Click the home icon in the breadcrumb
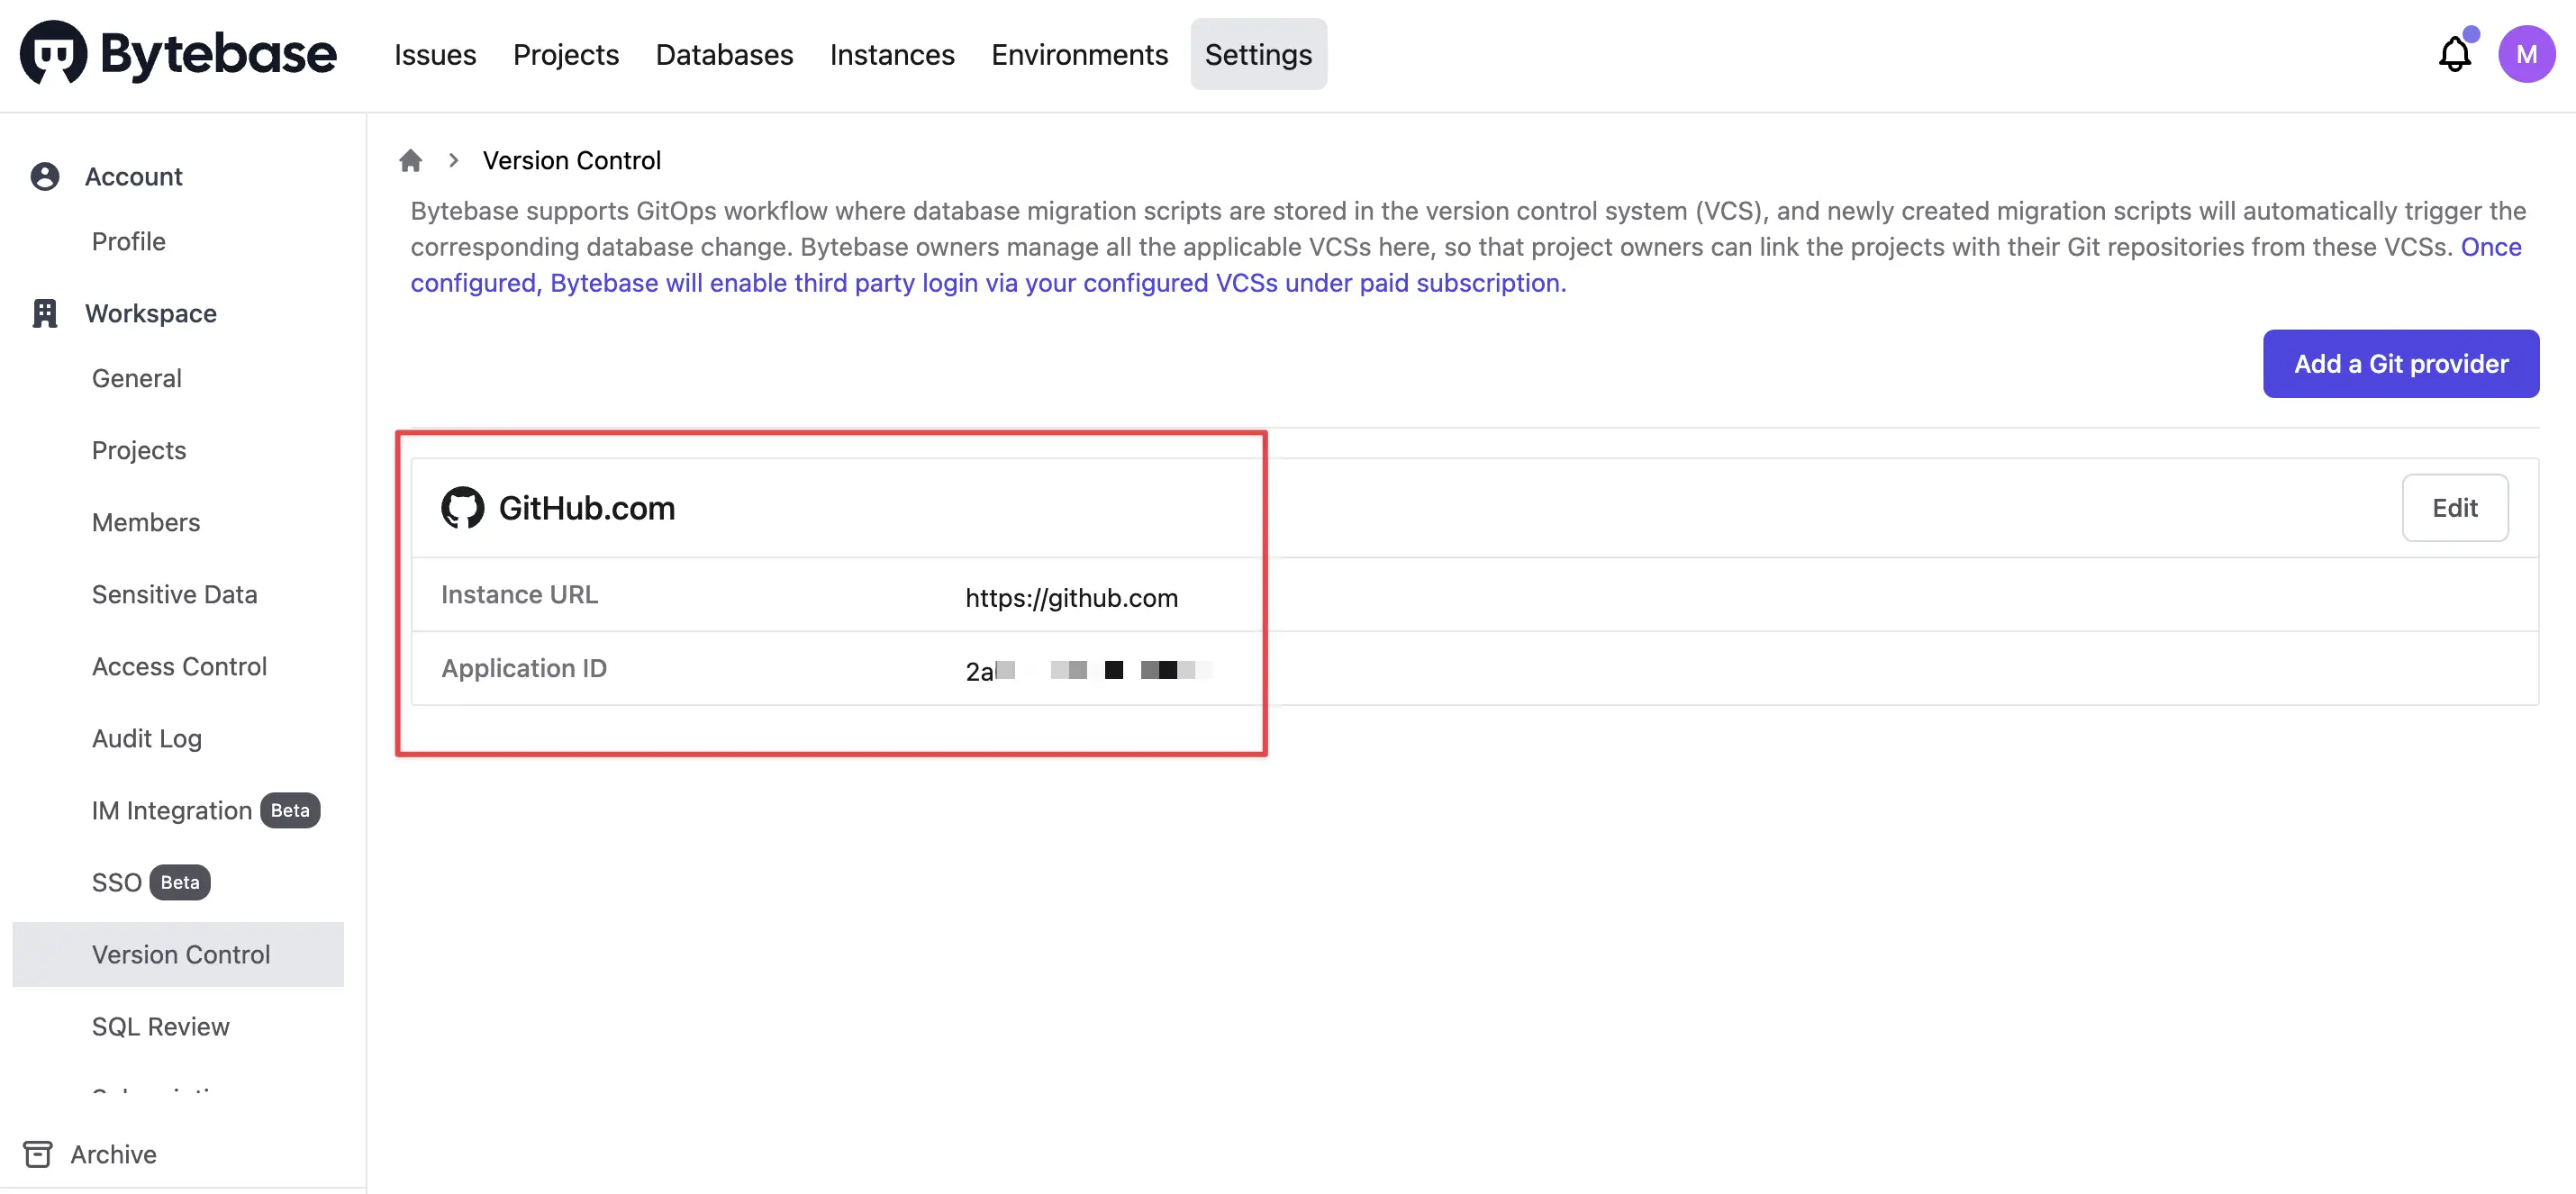Image resolution: width=2576 pixels, height=1194 pixels. (410, 160)
